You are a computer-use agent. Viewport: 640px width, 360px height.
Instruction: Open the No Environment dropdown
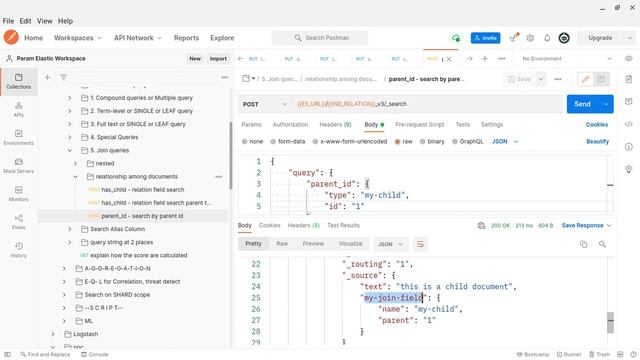(x=567, y=59)
